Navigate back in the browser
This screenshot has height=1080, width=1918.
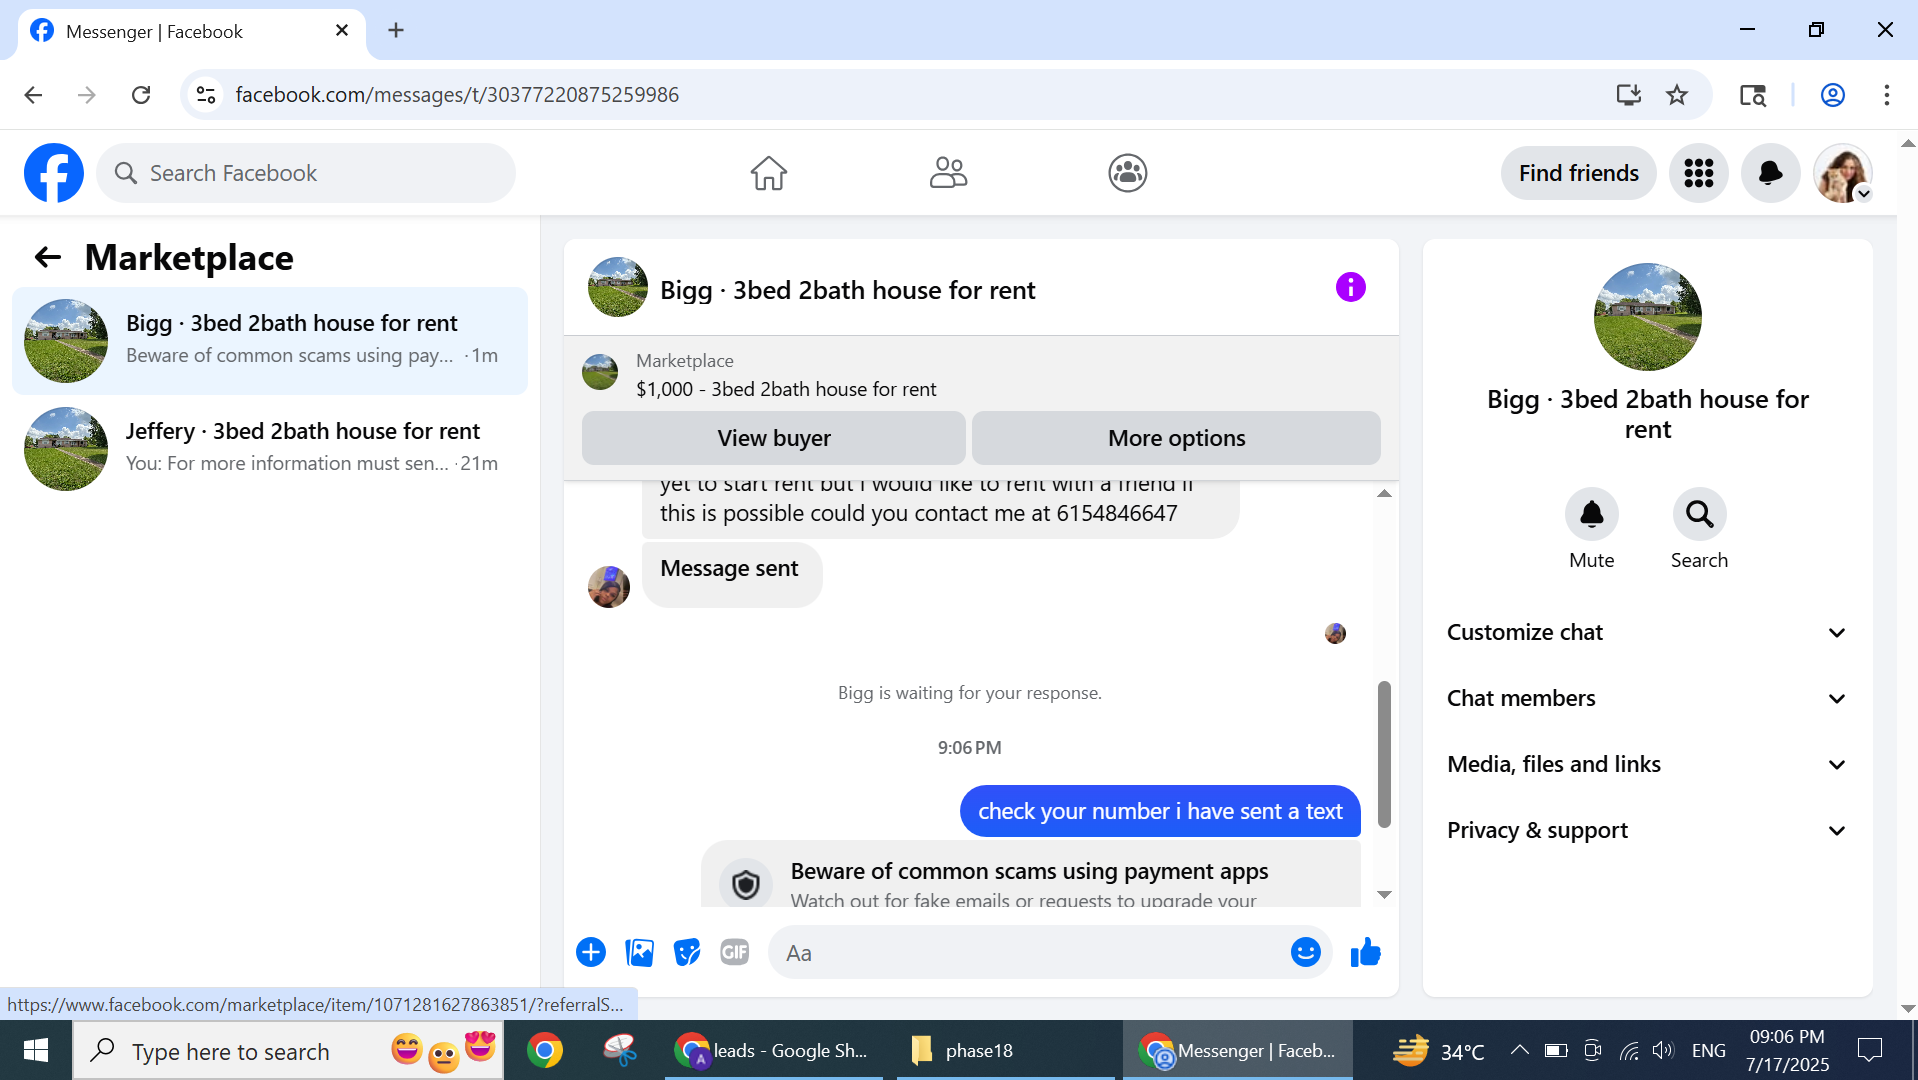pyautogui.click(x=33, y=95)
